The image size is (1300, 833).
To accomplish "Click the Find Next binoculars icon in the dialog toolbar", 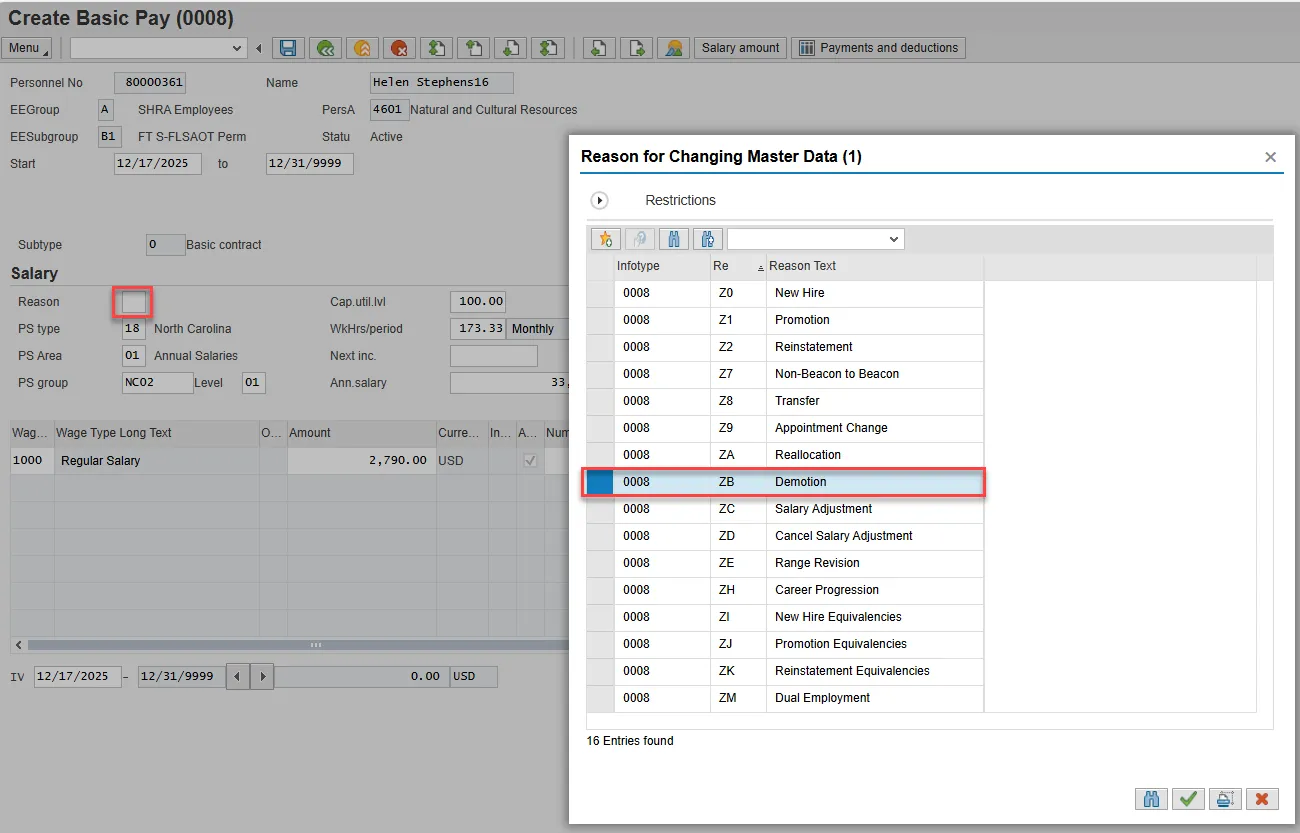I will pyautogui.click(x=708, y=239).
